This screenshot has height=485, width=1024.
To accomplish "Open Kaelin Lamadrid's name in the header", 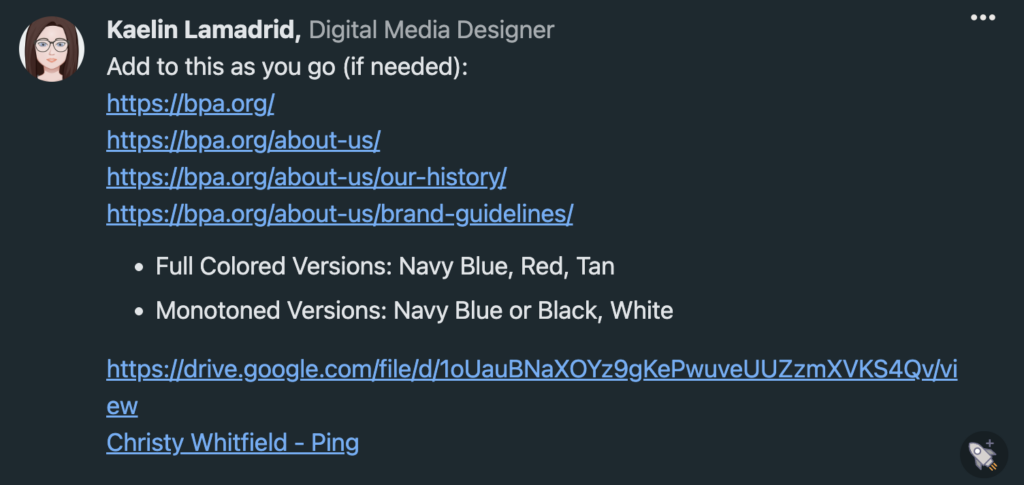I will 204,31.
